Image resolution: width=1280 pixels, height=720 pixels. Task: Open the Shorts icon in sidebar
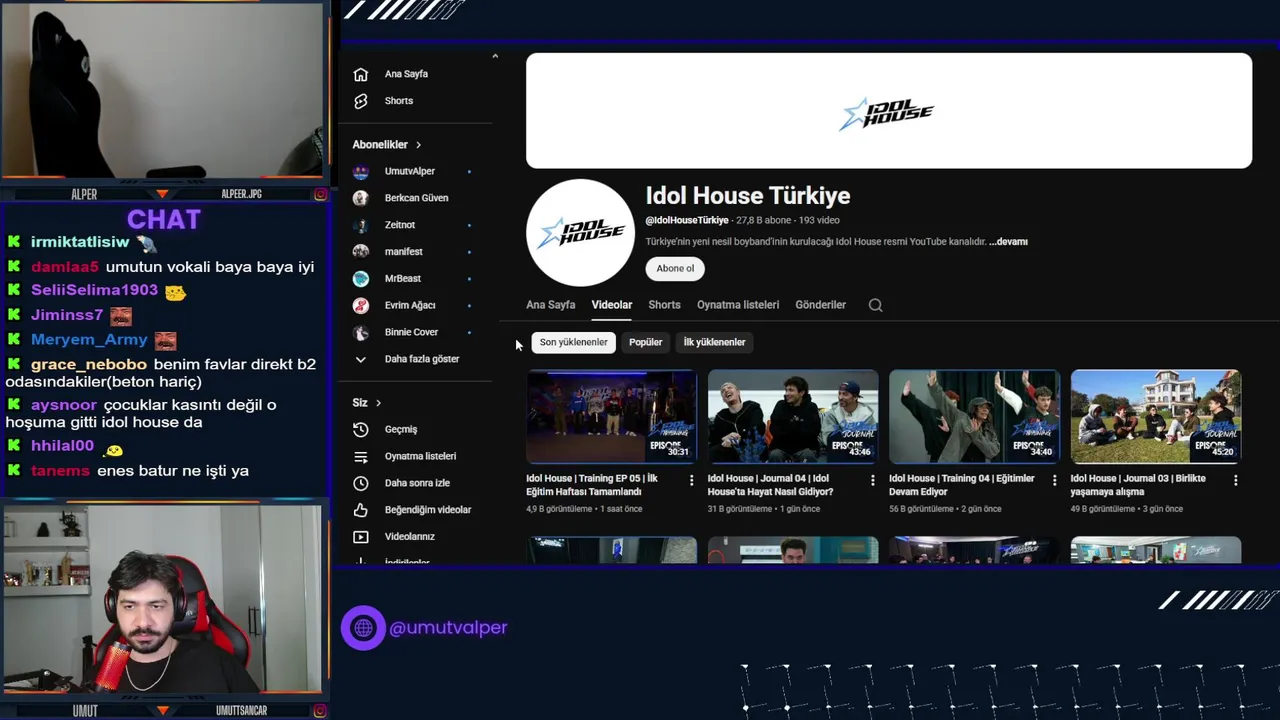pyautogui.click(x=361, y=101)
